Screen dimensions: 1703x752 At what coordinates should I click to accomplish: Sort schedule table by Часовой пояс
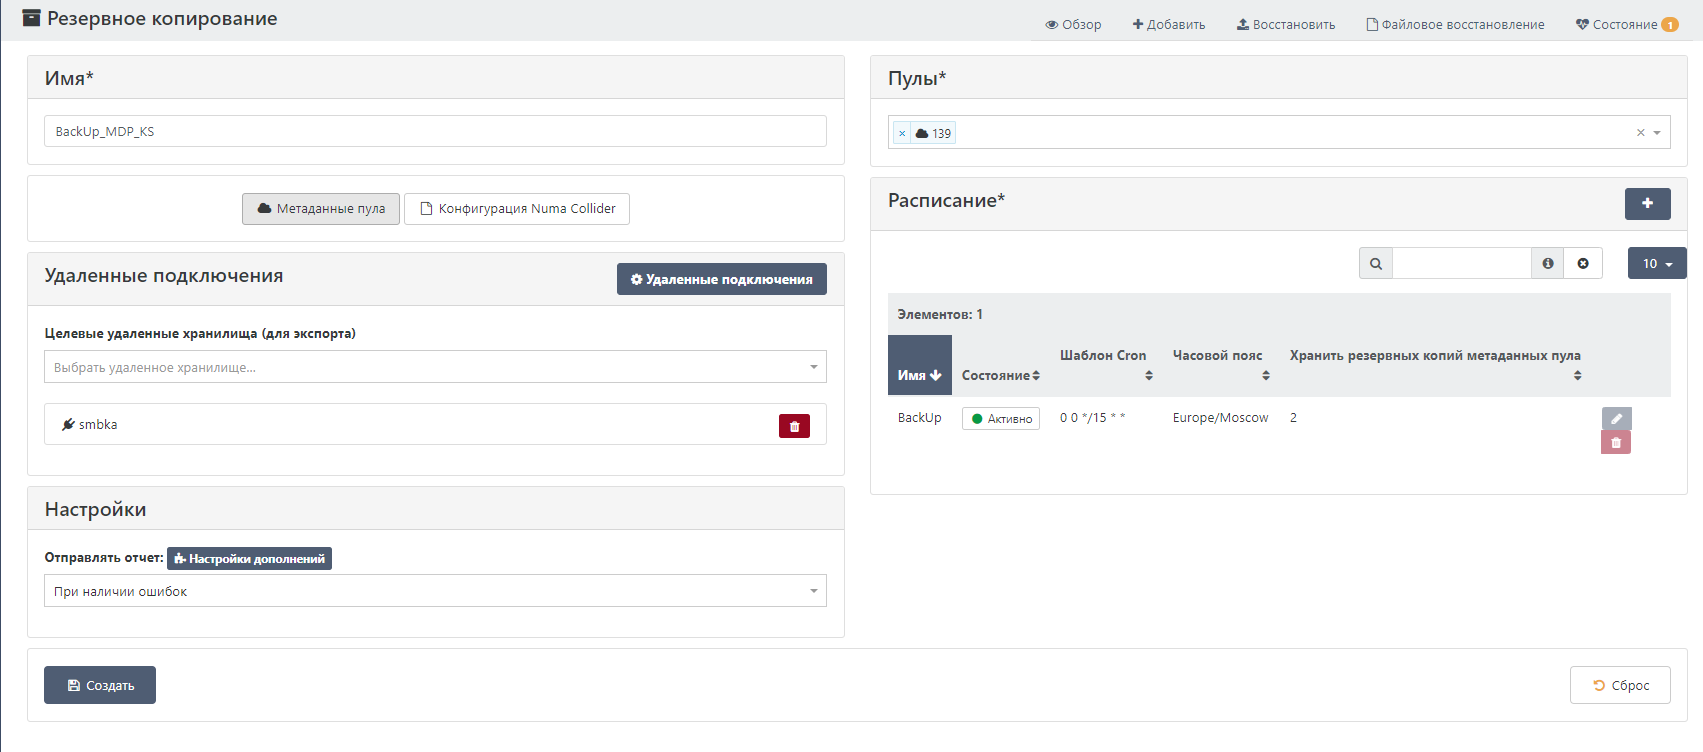(x=1221, y=366)
